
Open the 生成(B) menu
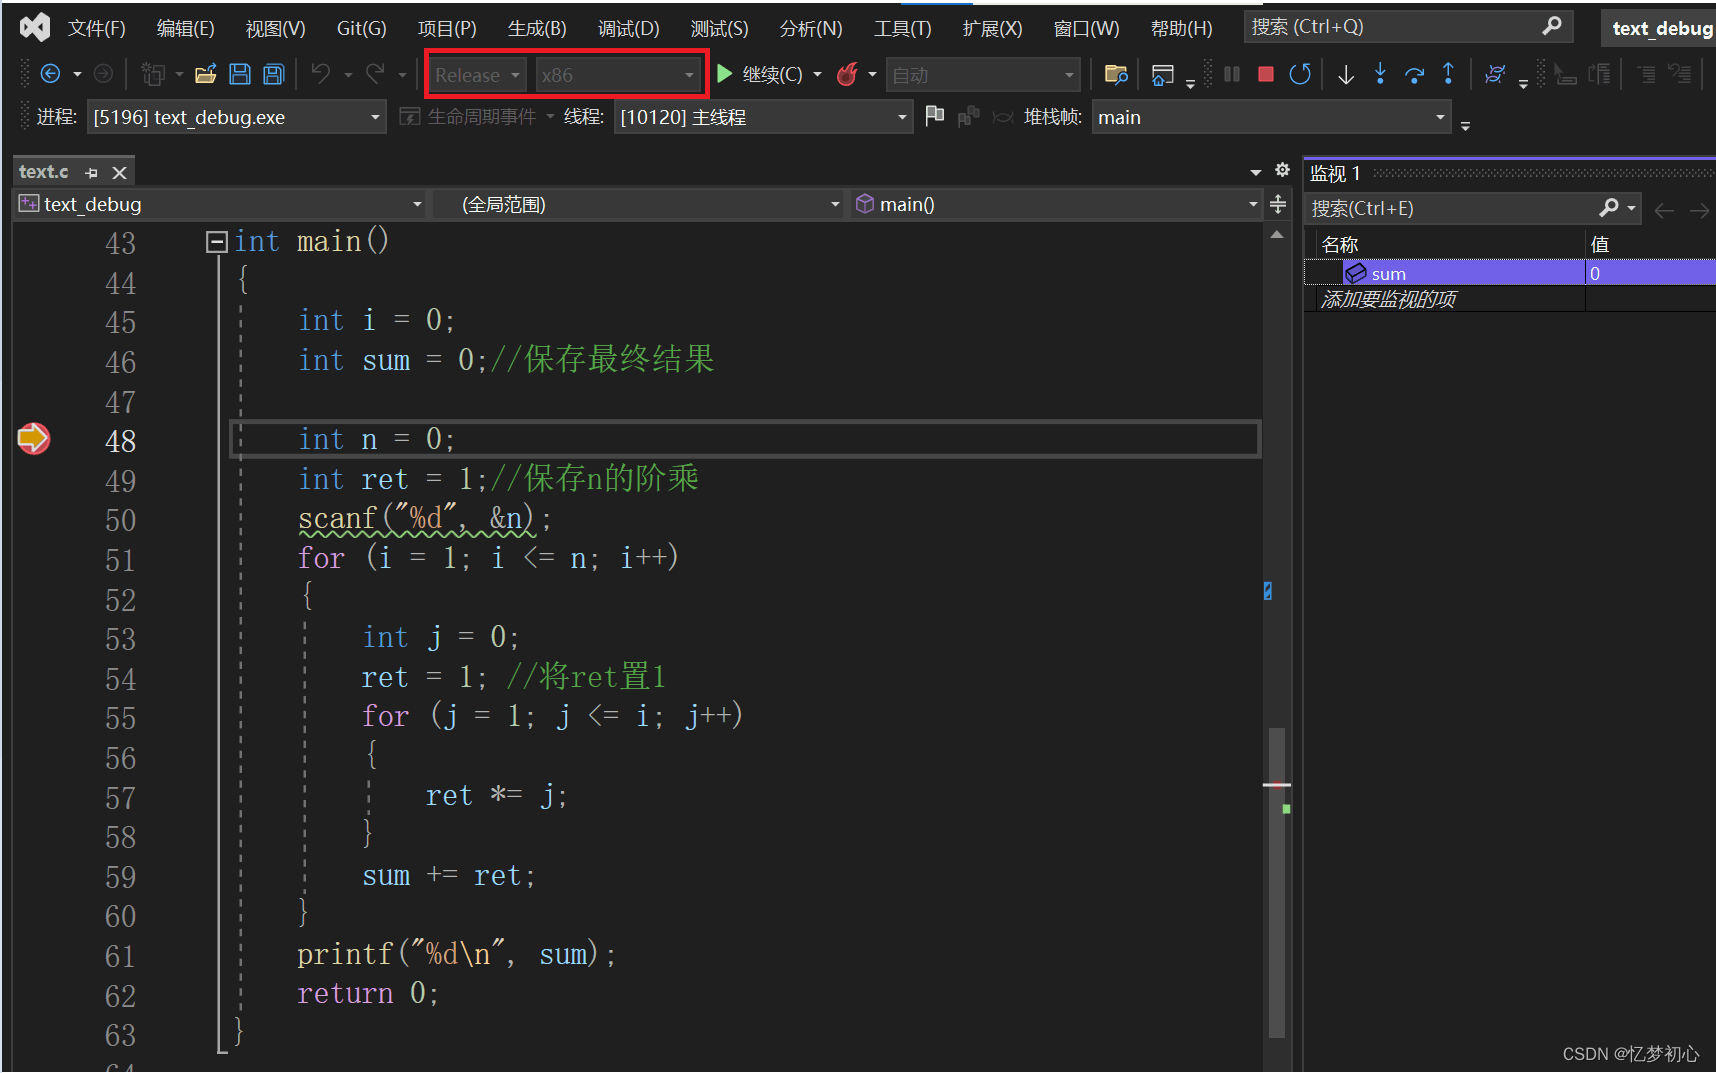tap(537, 28)
